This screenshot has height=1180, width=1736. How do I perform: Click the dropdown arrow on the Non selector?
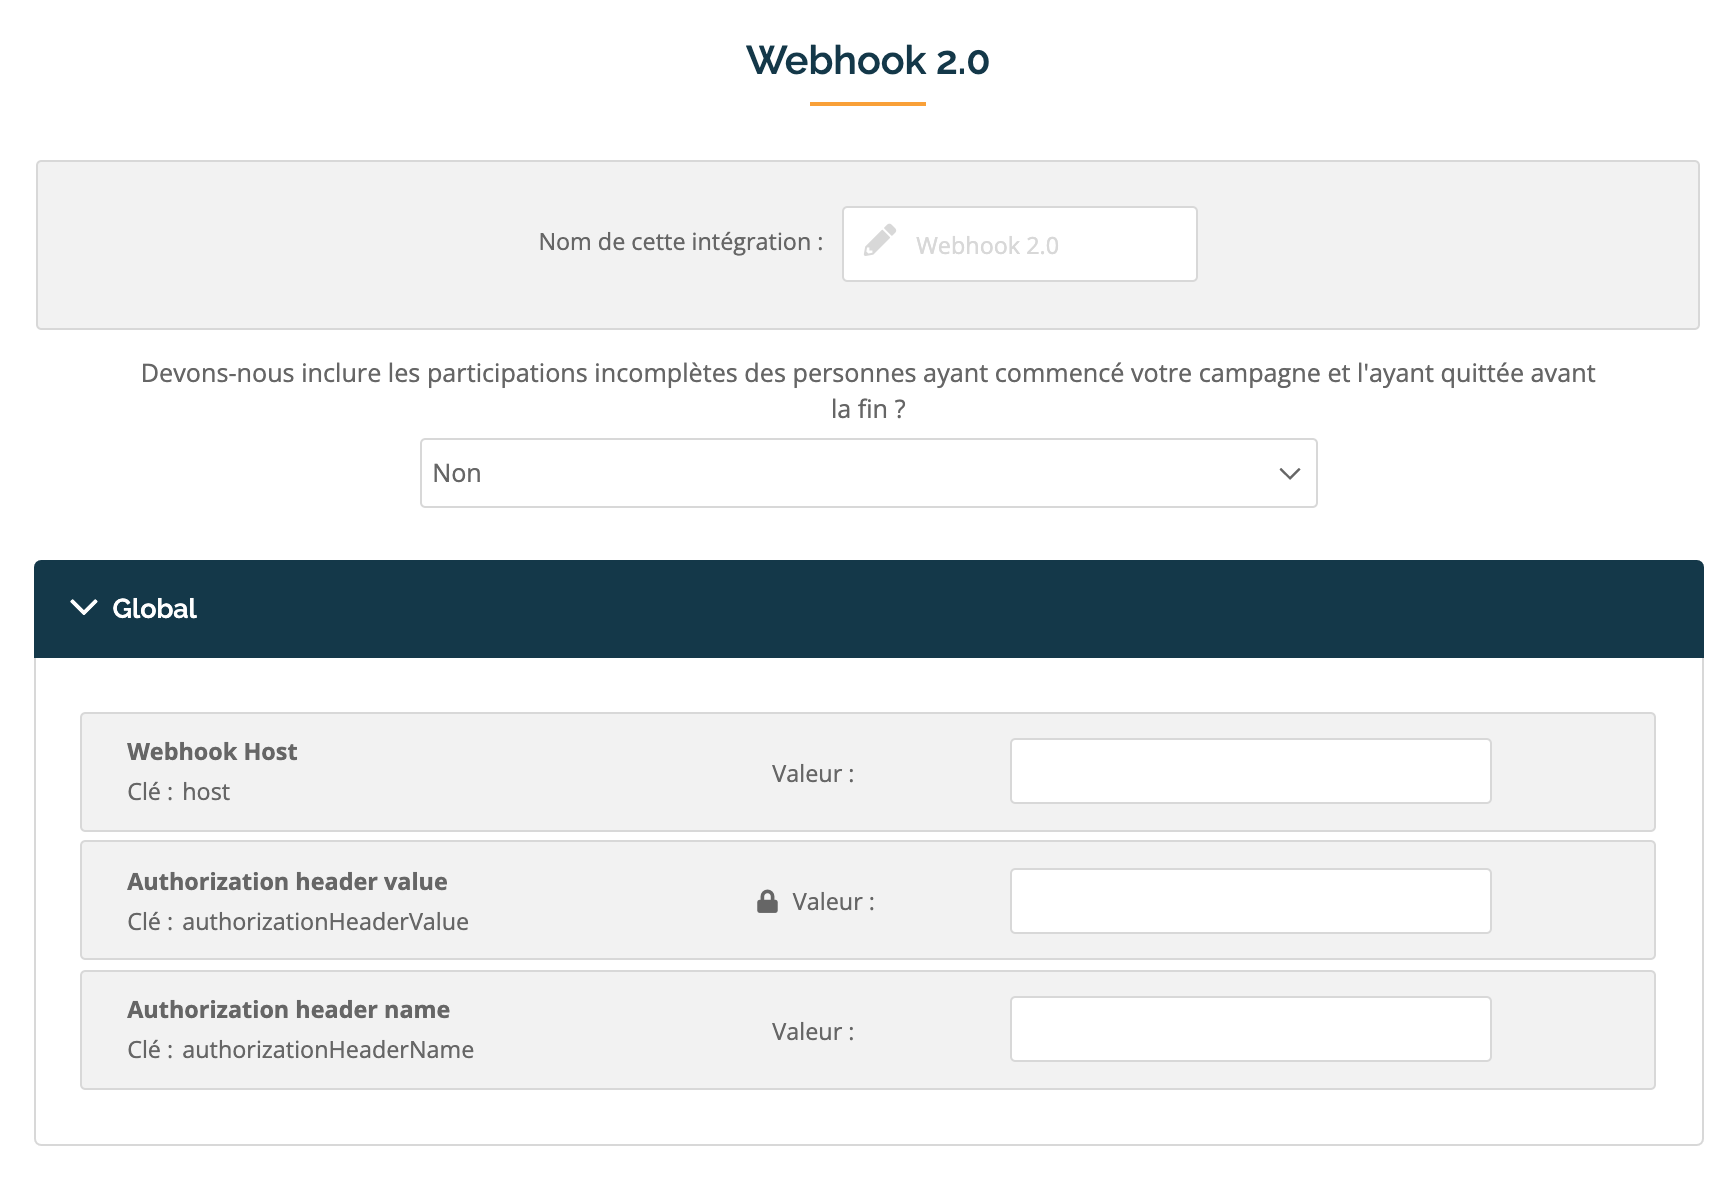[x=1289, y=473]
